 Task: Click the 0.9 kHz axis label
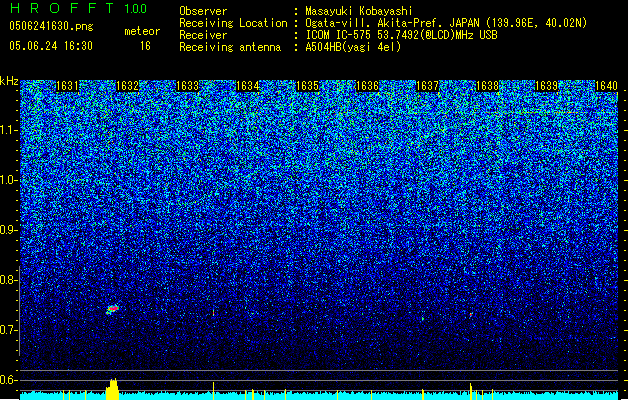[9, 230]
